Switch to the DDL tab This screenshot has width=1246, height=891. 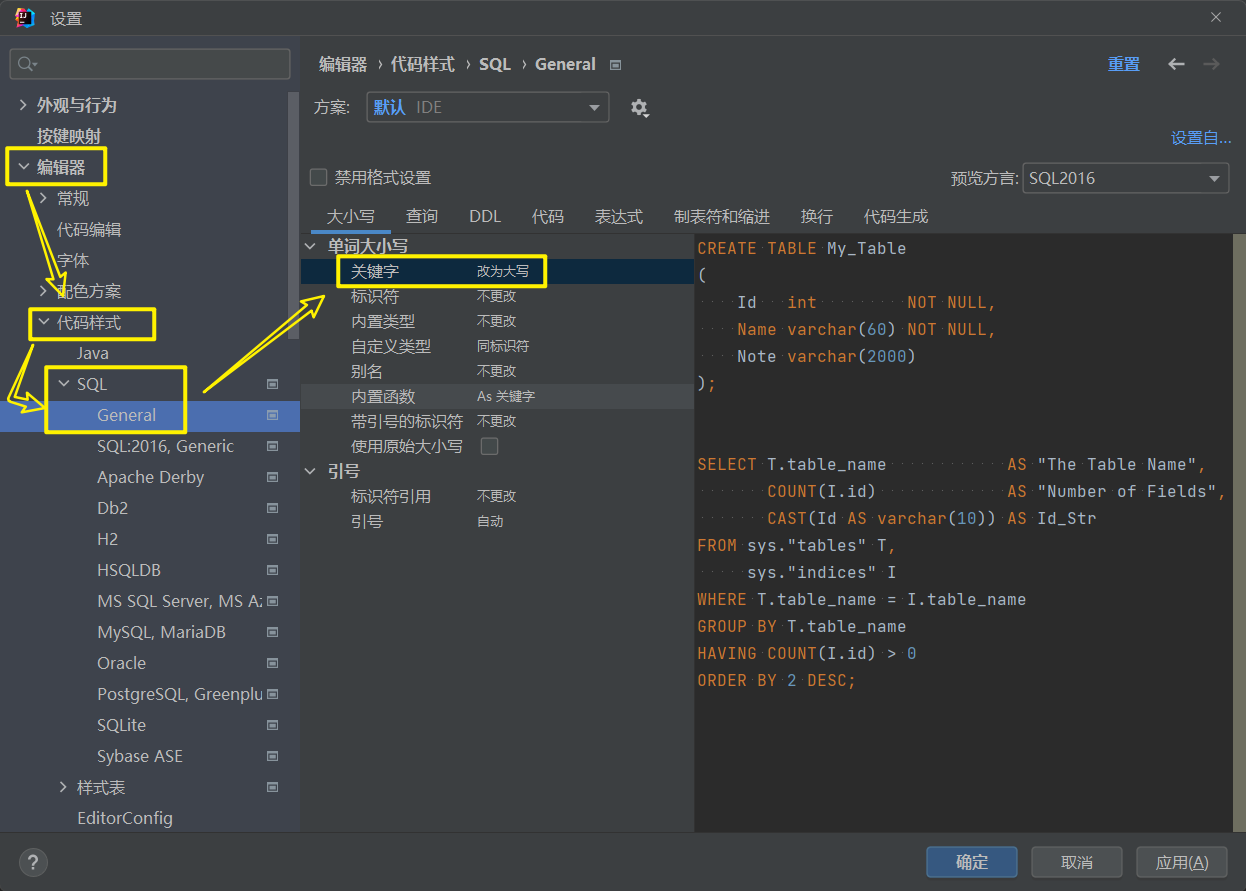(x=485, y=216)
